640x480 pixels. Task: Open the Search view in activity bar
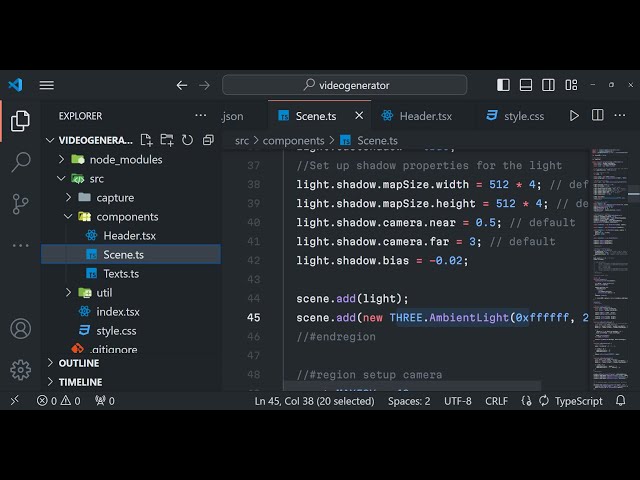(x=20, y=161)
